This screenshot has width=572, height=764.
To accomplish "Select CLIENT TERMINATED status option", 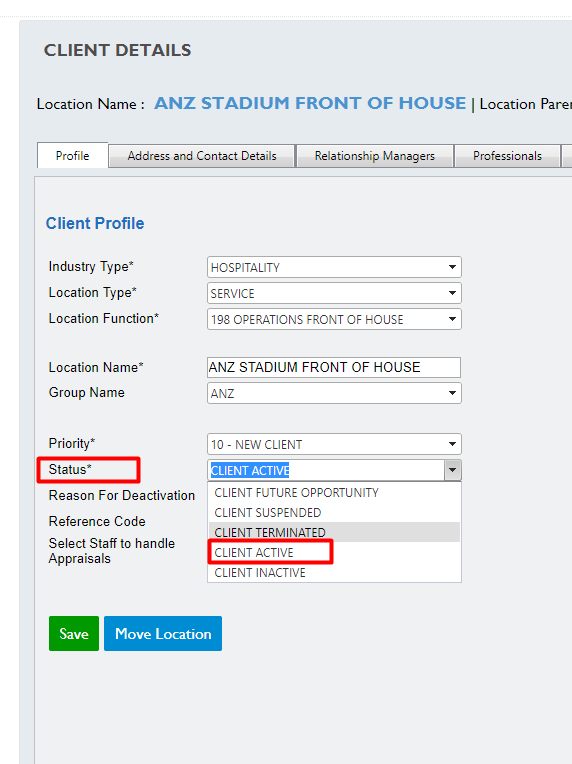I will click(334, 532).
